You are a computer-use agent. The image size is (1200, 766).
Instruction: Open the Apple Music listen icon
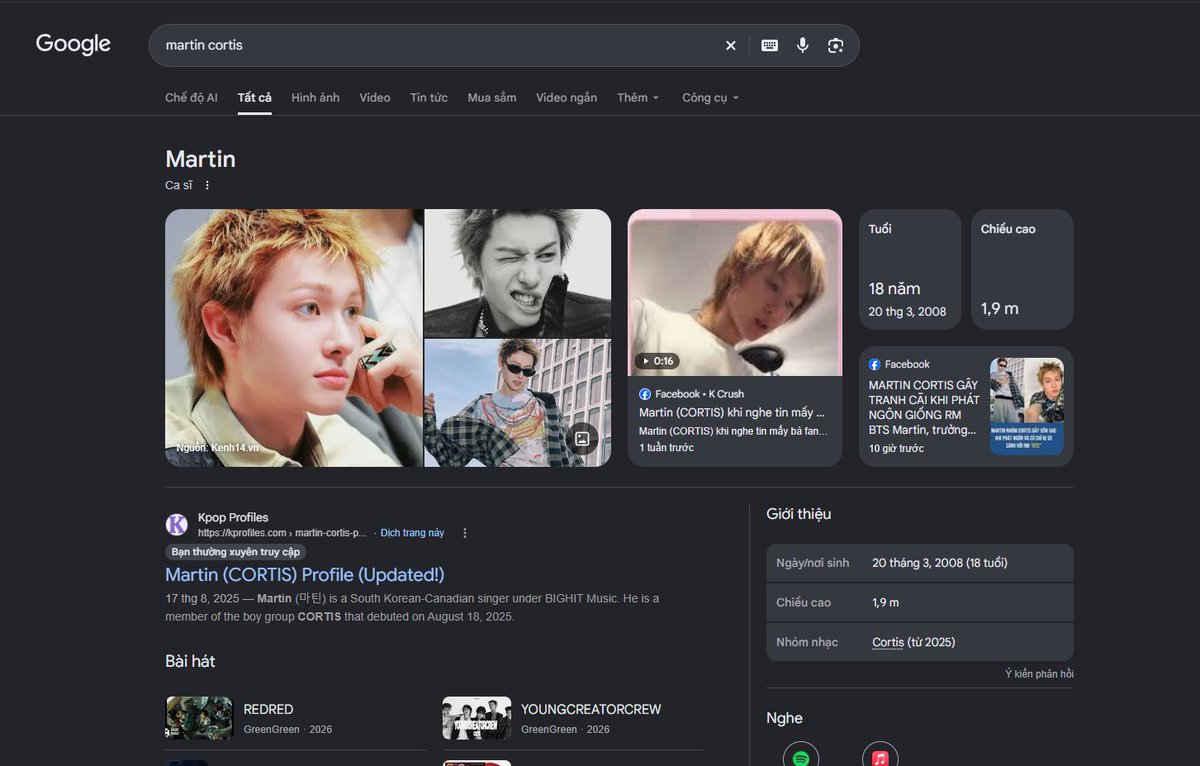point(880,757)
